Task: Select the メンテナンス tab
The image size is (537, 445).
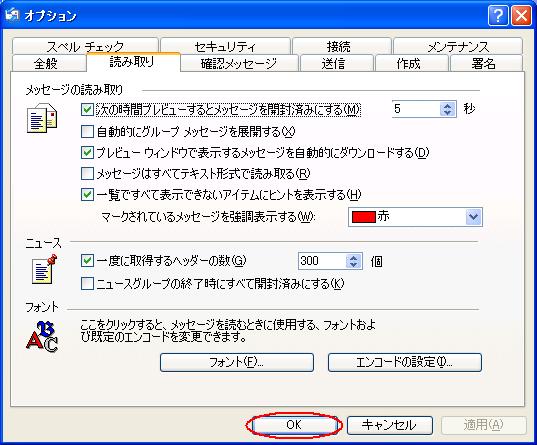Action: point(458,46)
